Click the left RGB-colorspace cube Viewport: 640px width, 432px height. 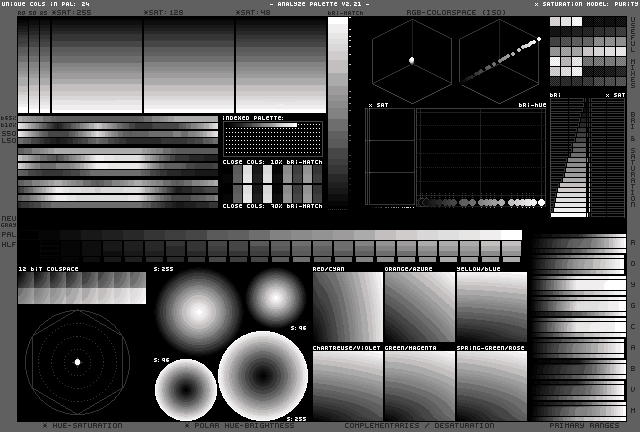411,60
